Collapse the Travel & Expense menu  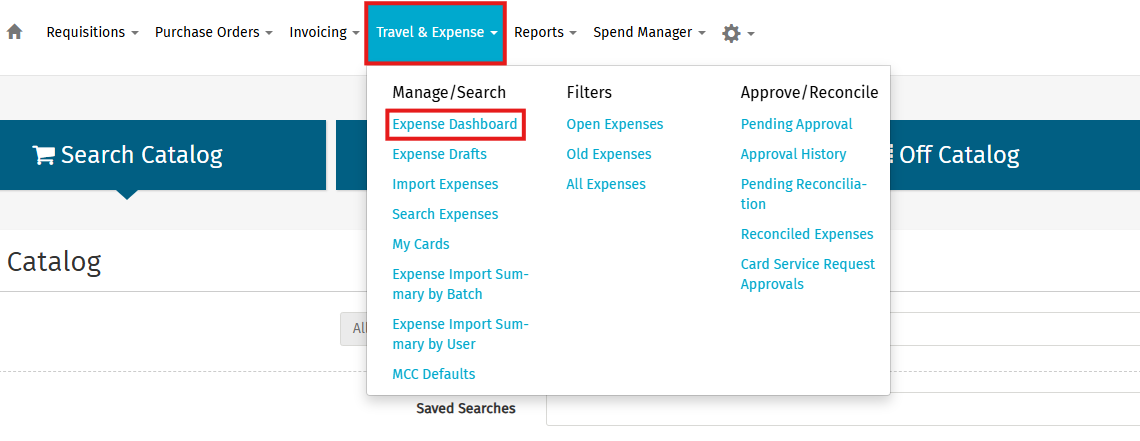tap(436, 32)
